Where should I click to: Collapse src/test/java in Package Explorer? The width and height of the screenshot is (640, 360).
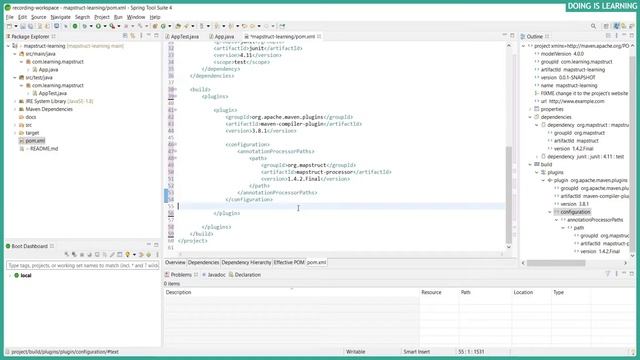[15, 78]
